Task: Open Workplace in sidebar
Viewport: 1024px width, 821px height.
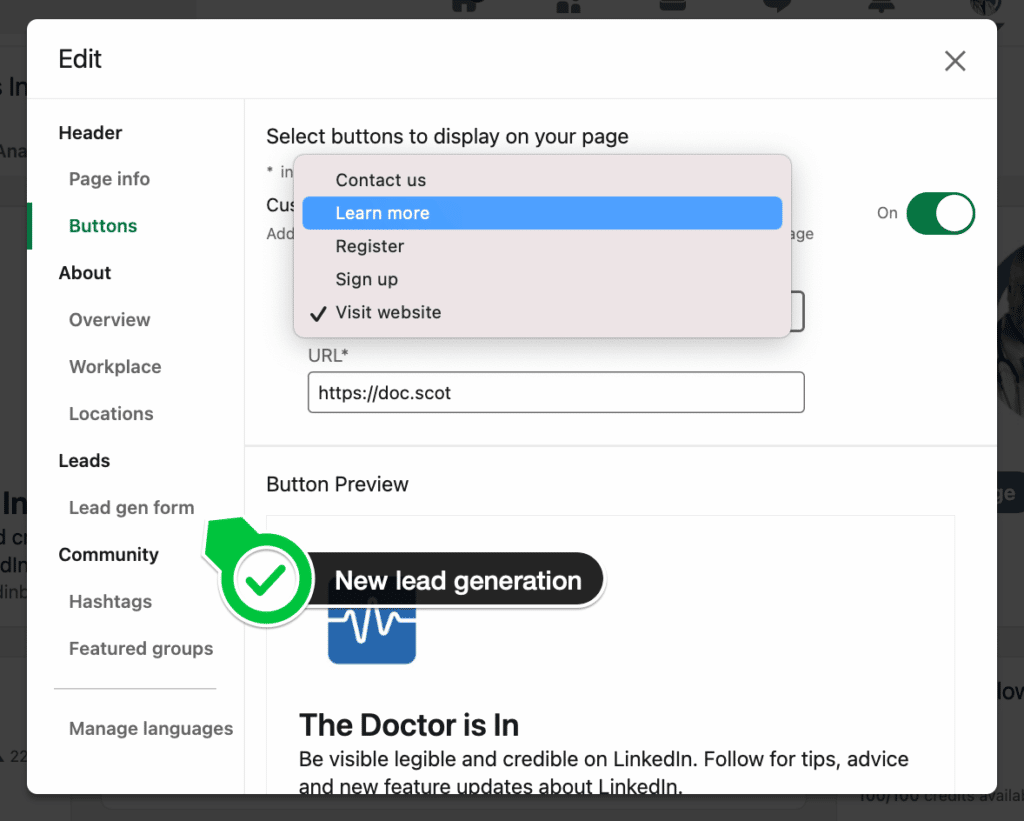Action: [115, 367]
